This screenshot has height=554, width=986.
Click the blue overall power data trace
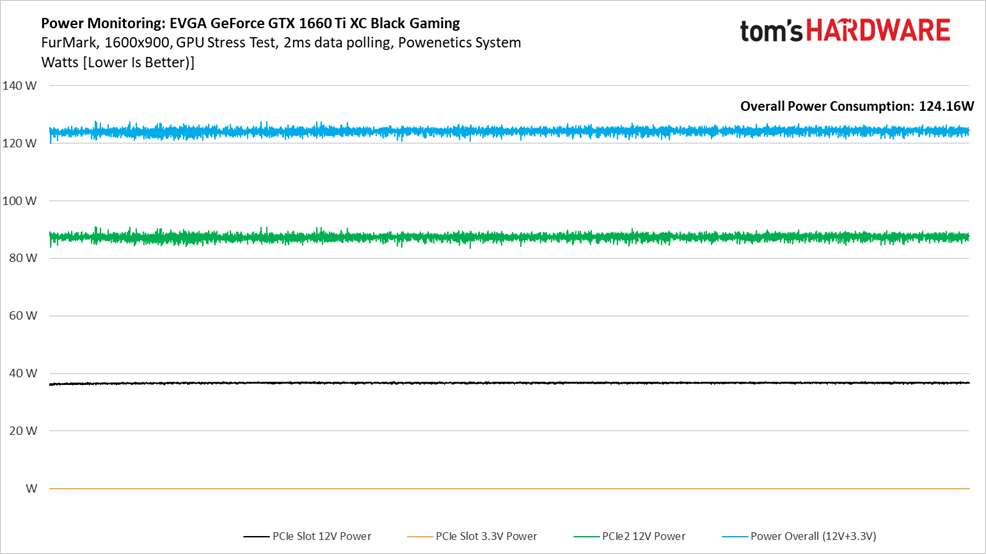[x=509, y=132]
